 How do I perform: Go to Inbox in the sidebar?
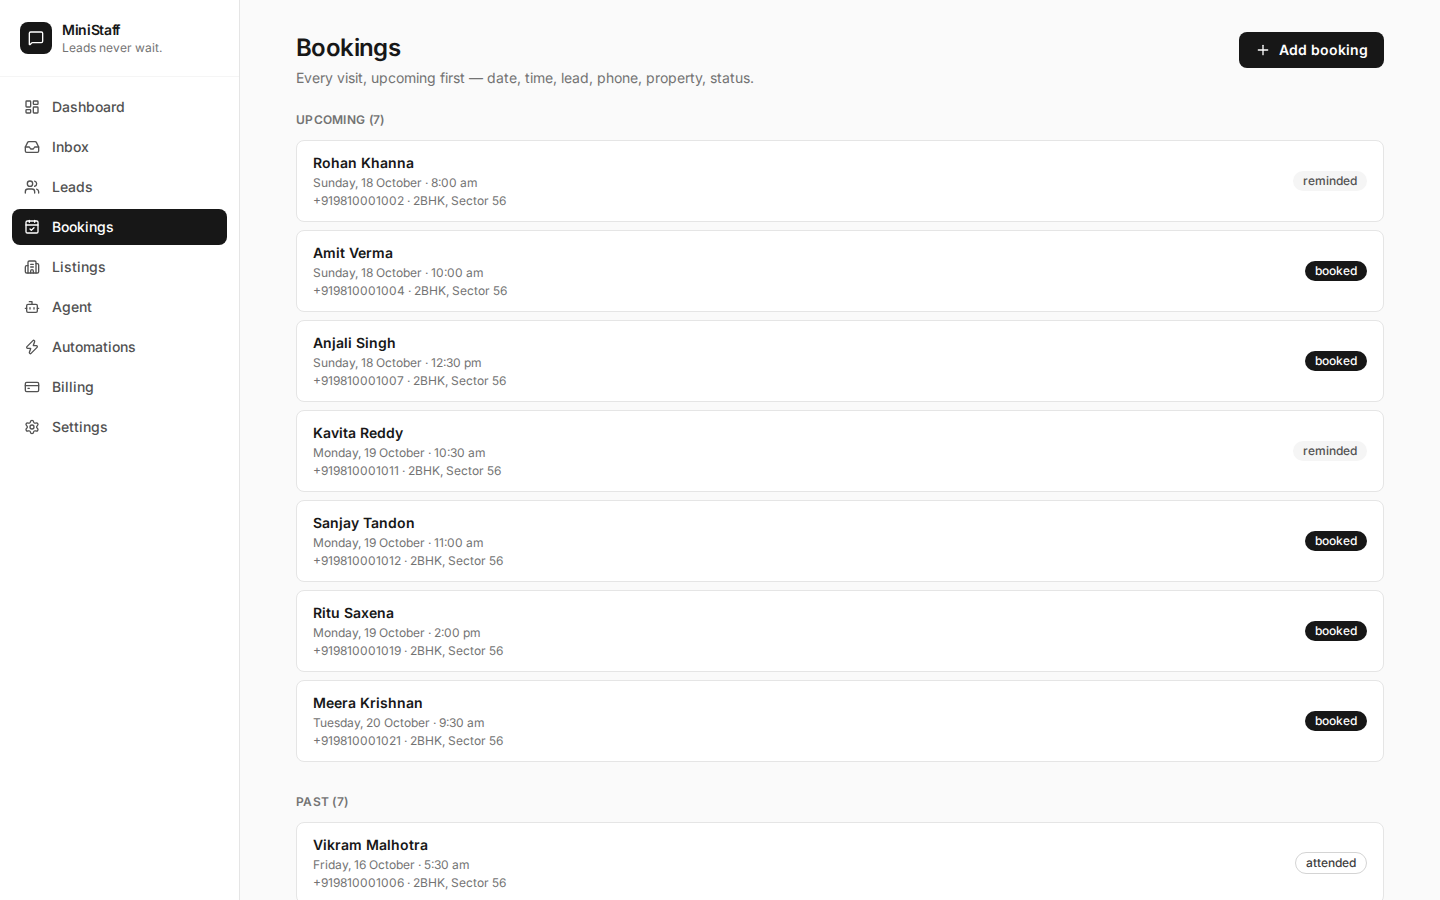(119, 147)
